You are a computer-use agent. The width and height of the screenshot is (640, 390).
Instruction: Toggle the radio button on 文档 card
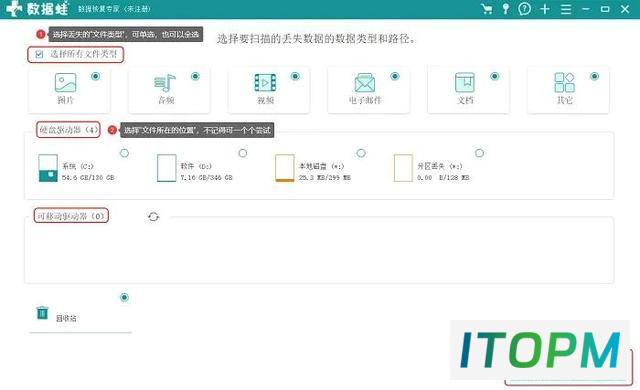495,76
